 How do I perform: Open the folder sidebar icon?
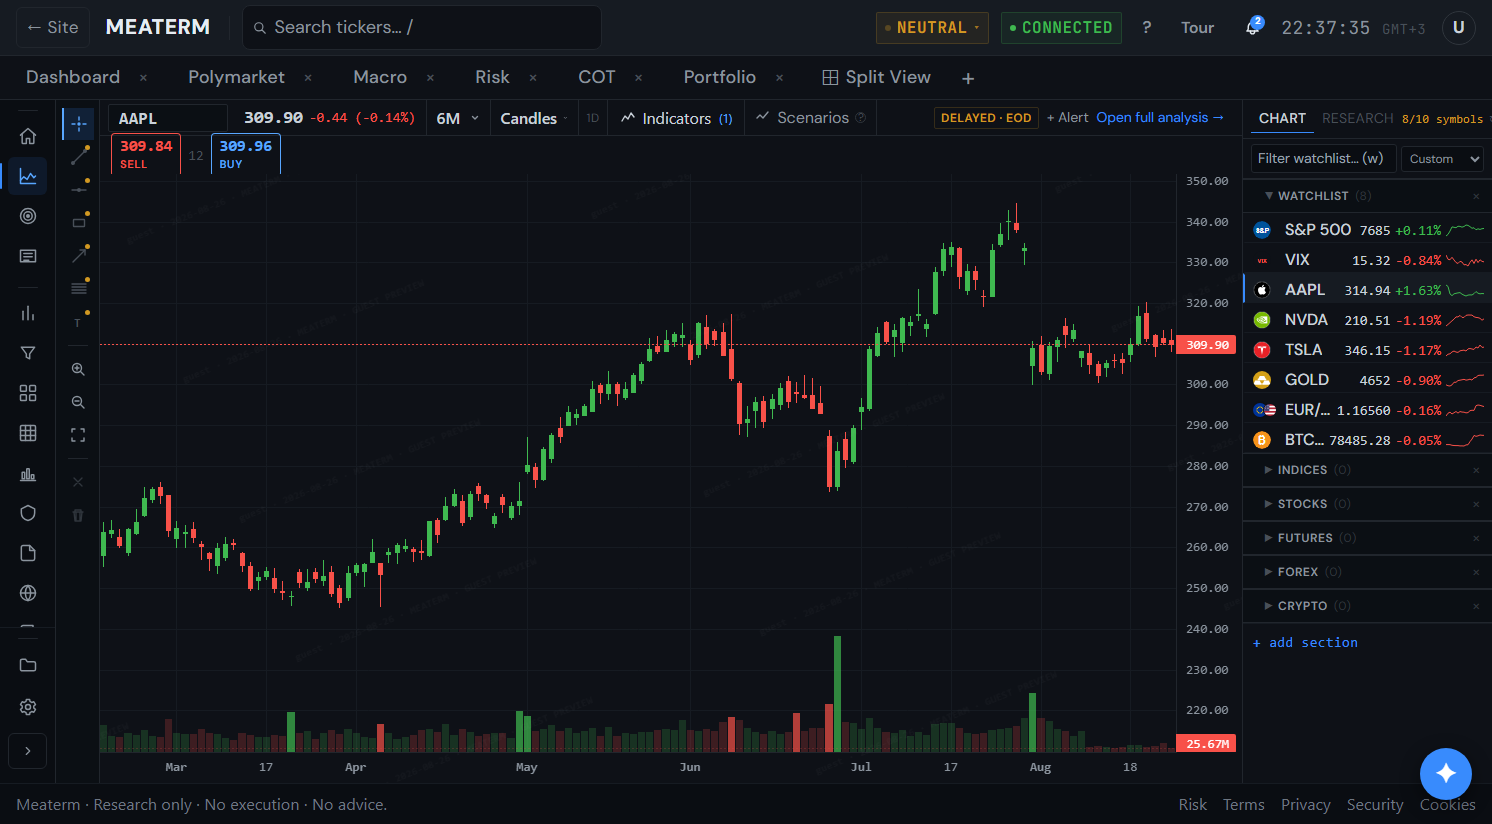(x=28, y=665)
